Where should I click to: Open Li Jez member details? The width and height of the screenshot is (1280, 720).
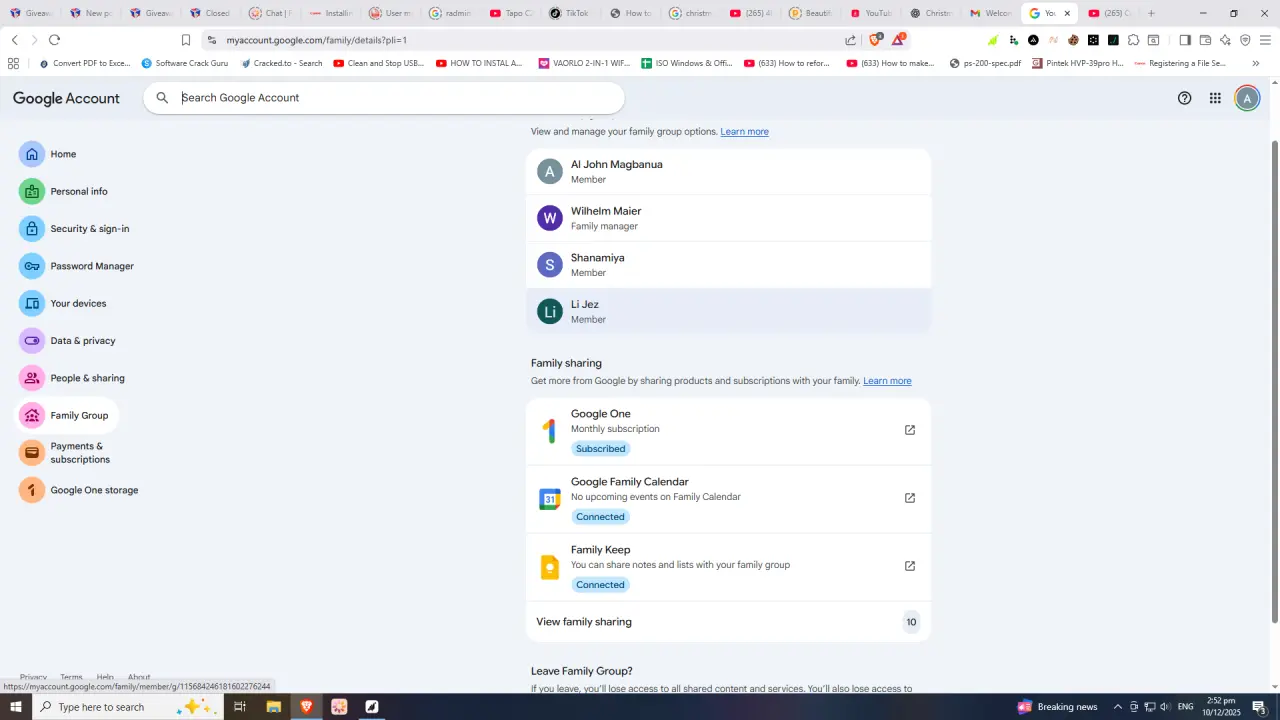[728, 311]
